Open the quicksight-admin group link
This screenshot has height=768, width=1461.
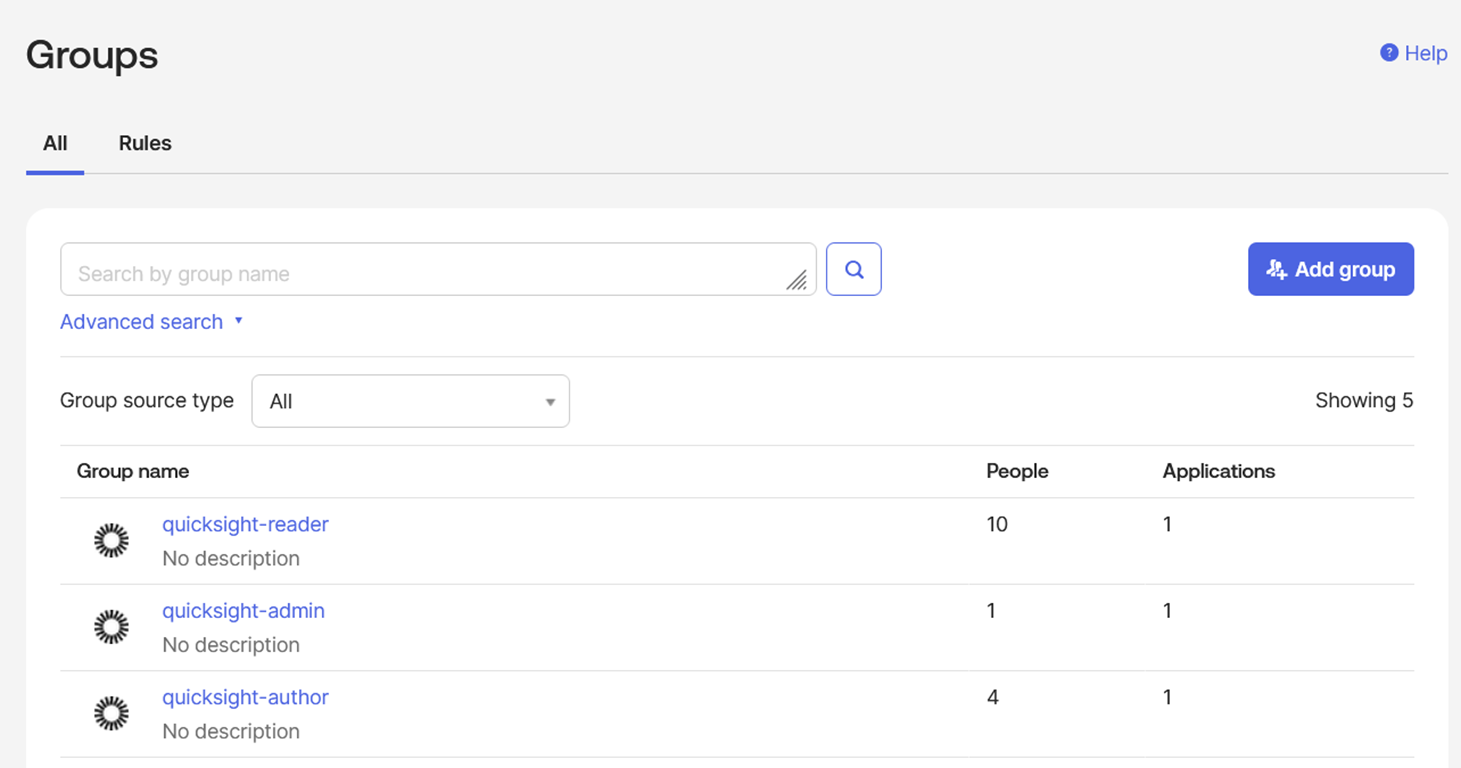pyautogui.click(x=243, y=610)
